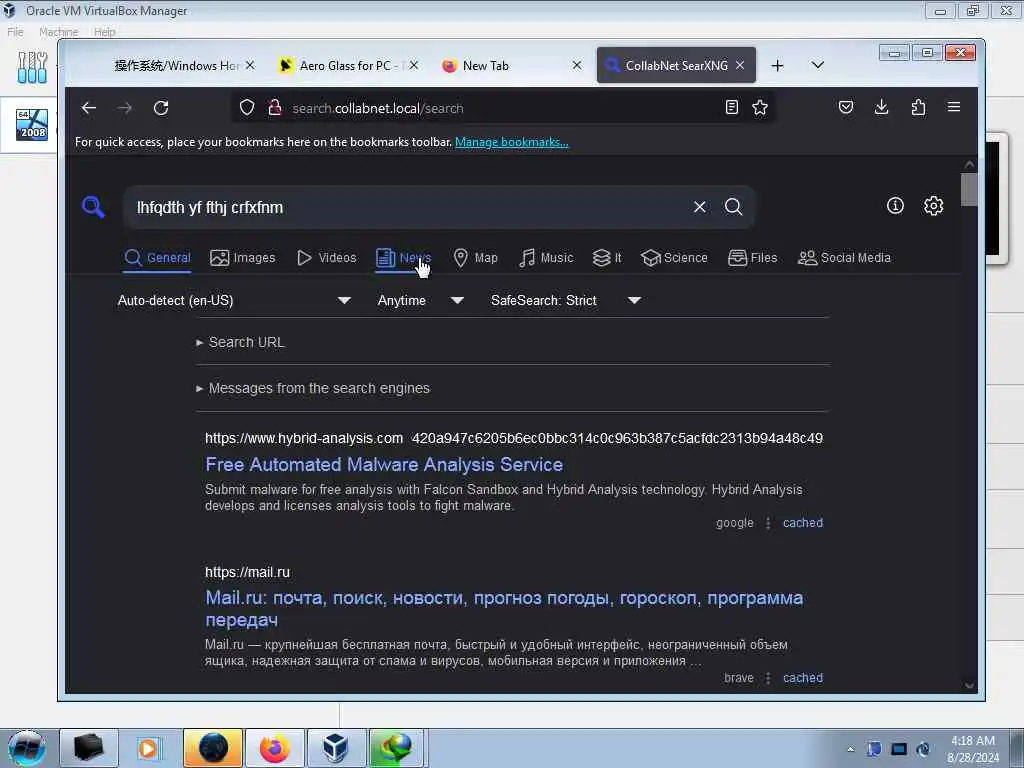Select the Images search category

tap(243, 258)
